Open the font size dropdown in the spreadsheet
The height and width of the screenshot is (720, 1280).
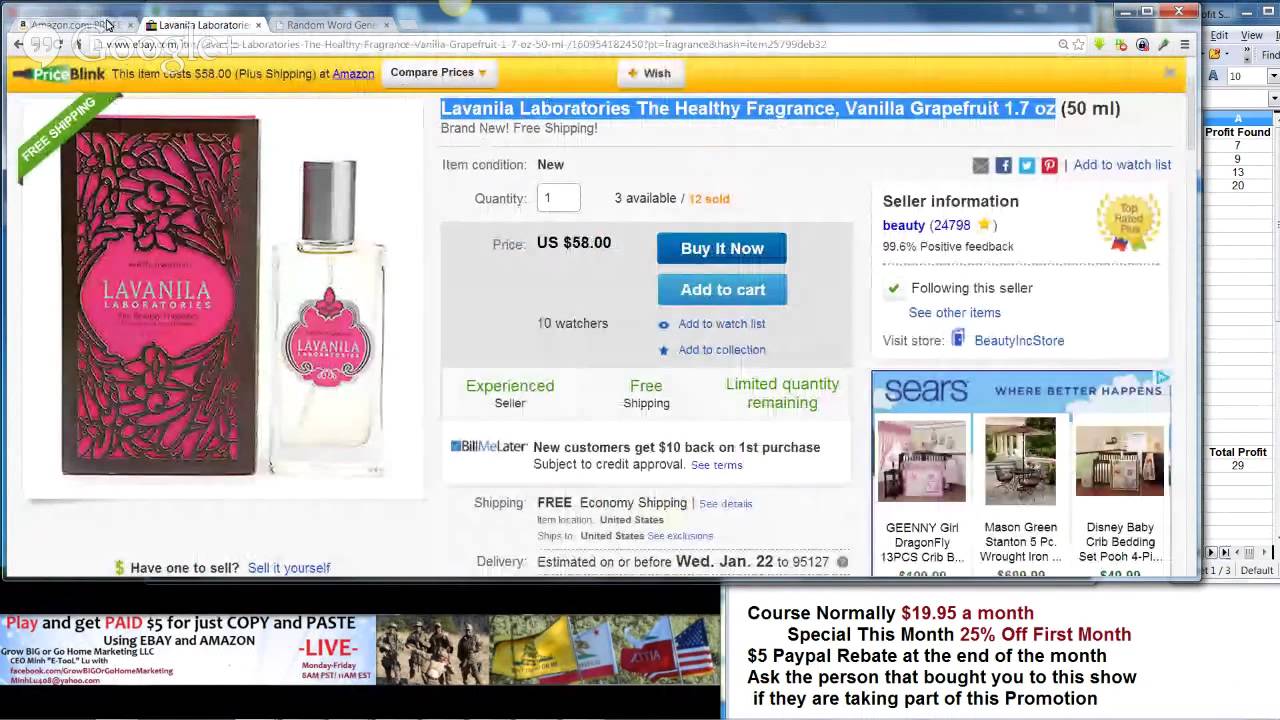(1274, 76)
